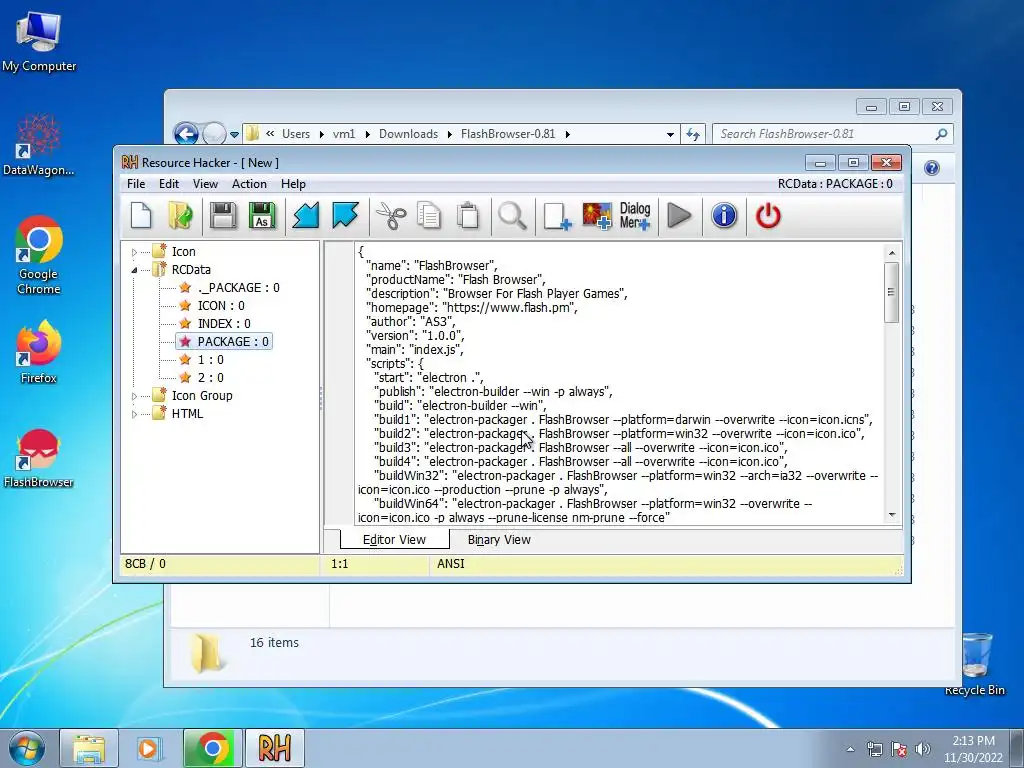Screen dimensions: 1024x768
Task: Click the New blank script icon
Action: pos(141,216)
